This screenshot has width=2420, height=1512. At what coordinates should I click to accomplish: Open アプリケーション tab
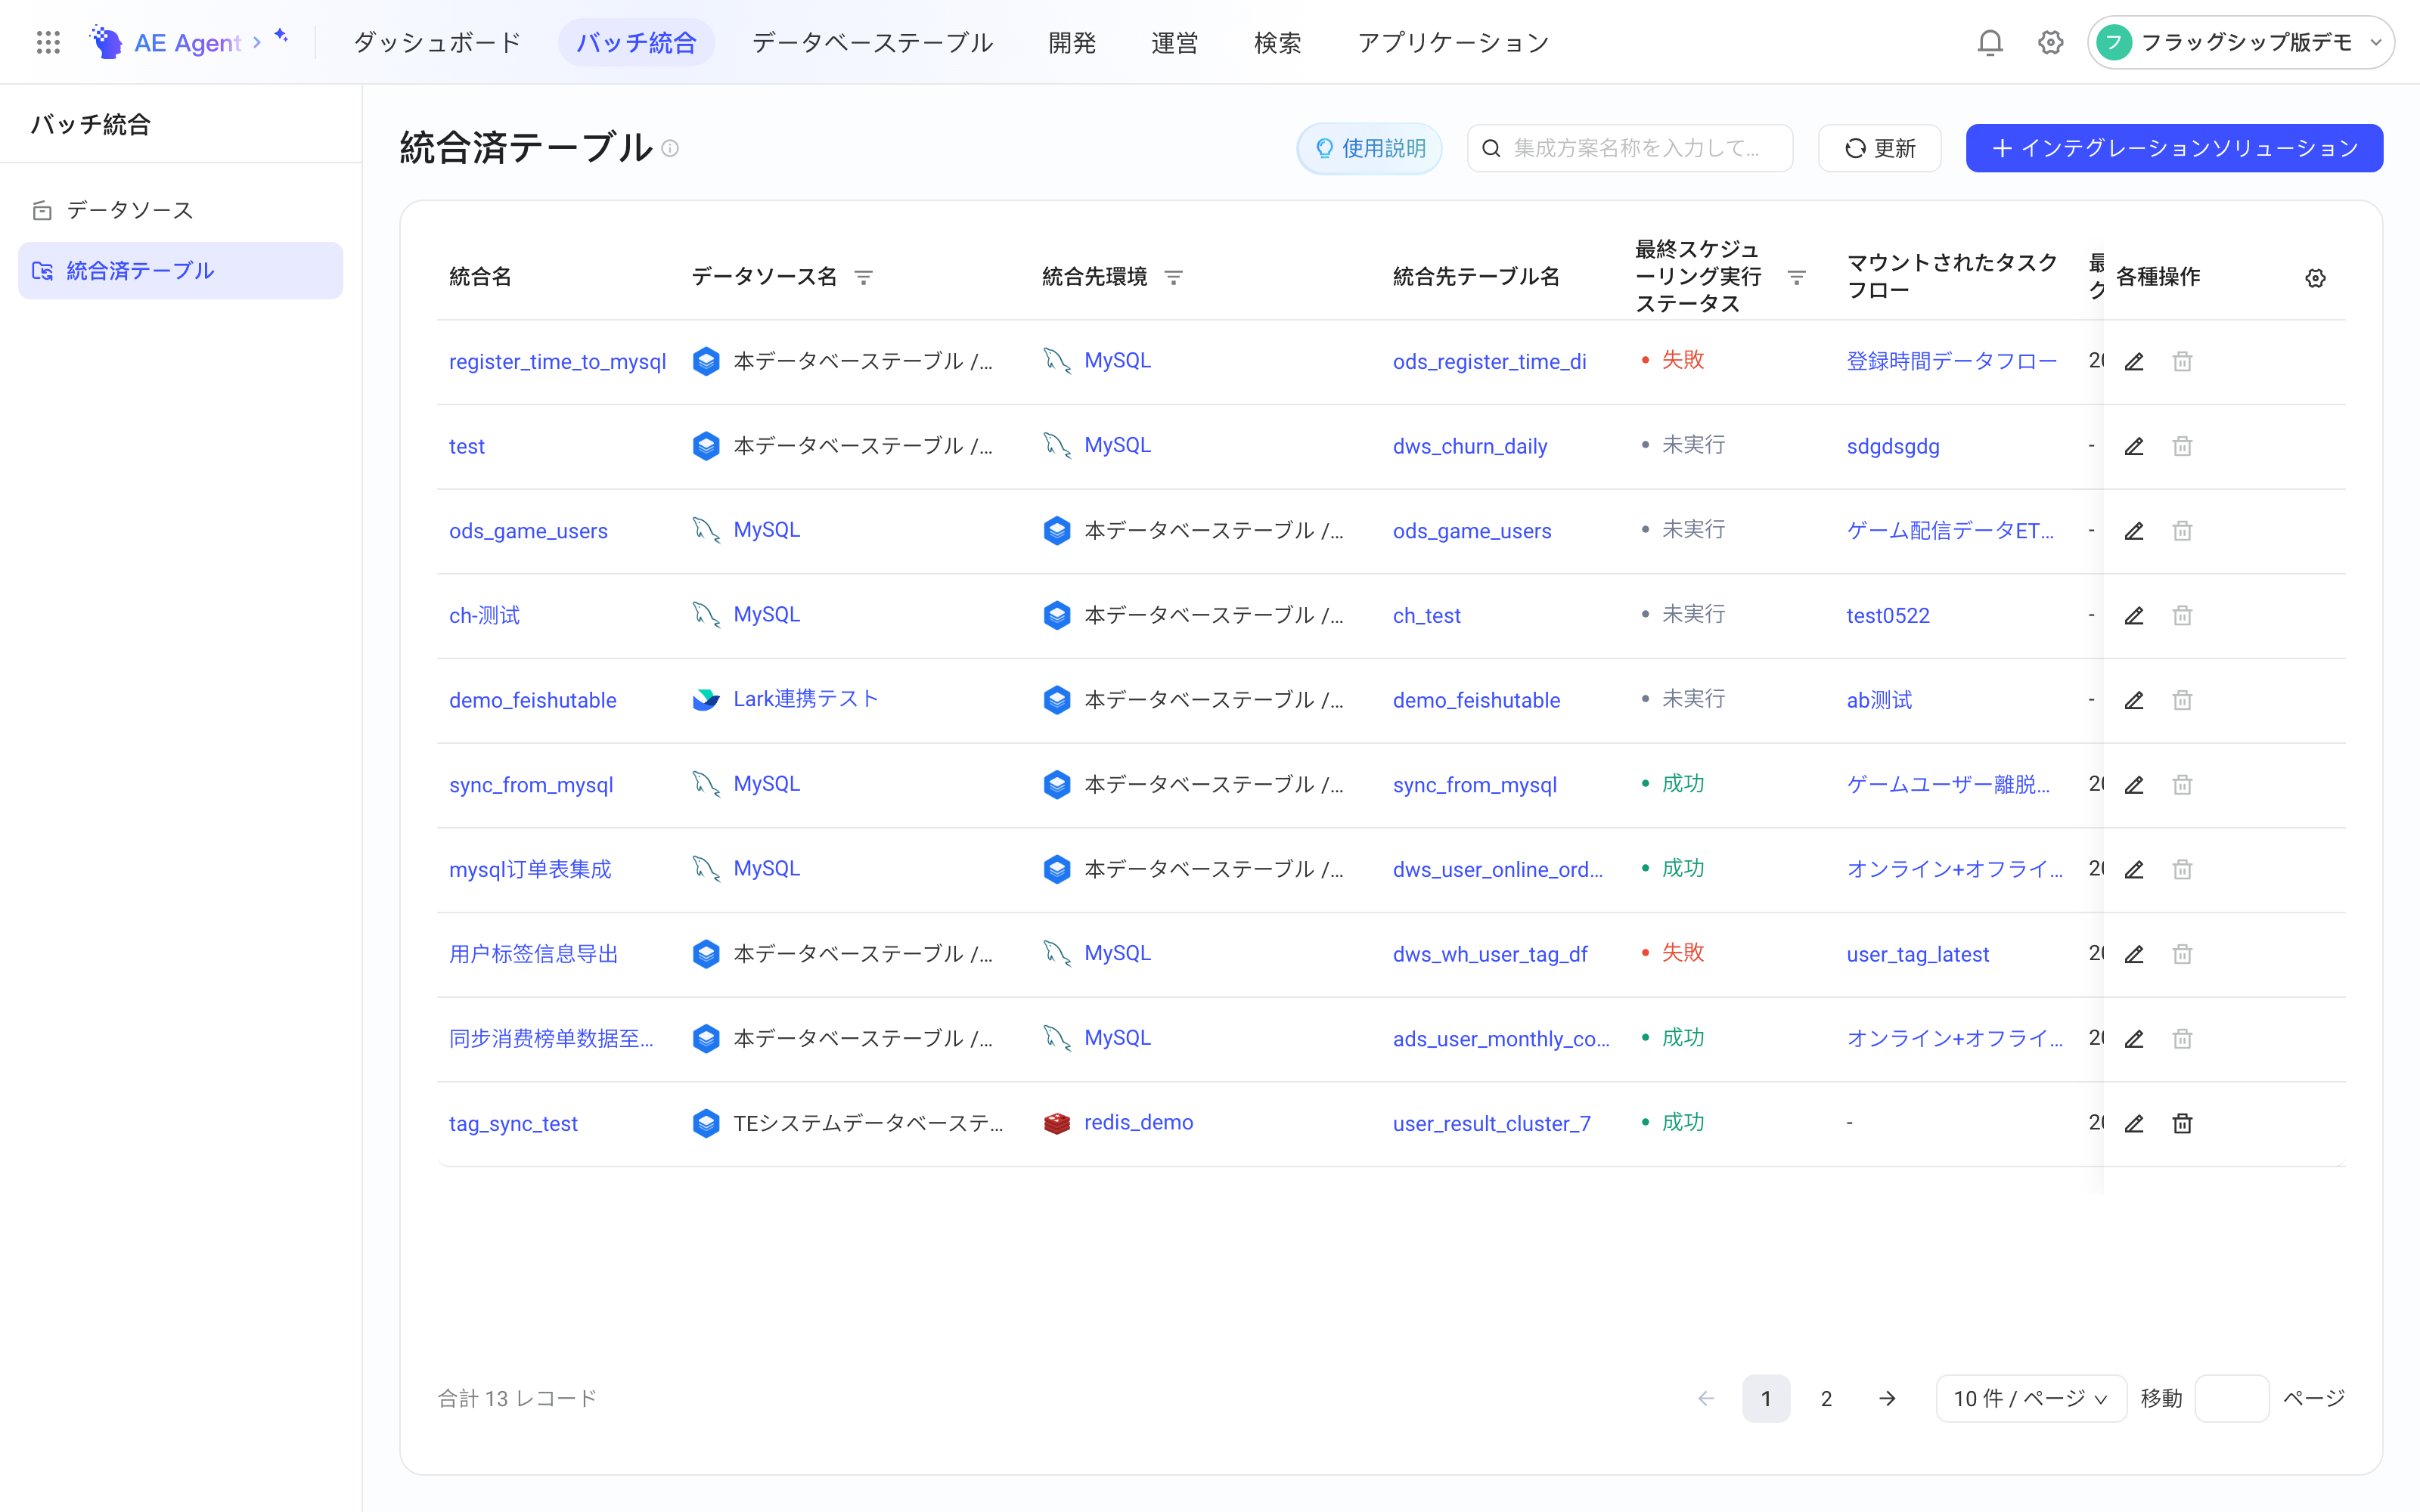pyautogui.click(x=1453, y=42)
